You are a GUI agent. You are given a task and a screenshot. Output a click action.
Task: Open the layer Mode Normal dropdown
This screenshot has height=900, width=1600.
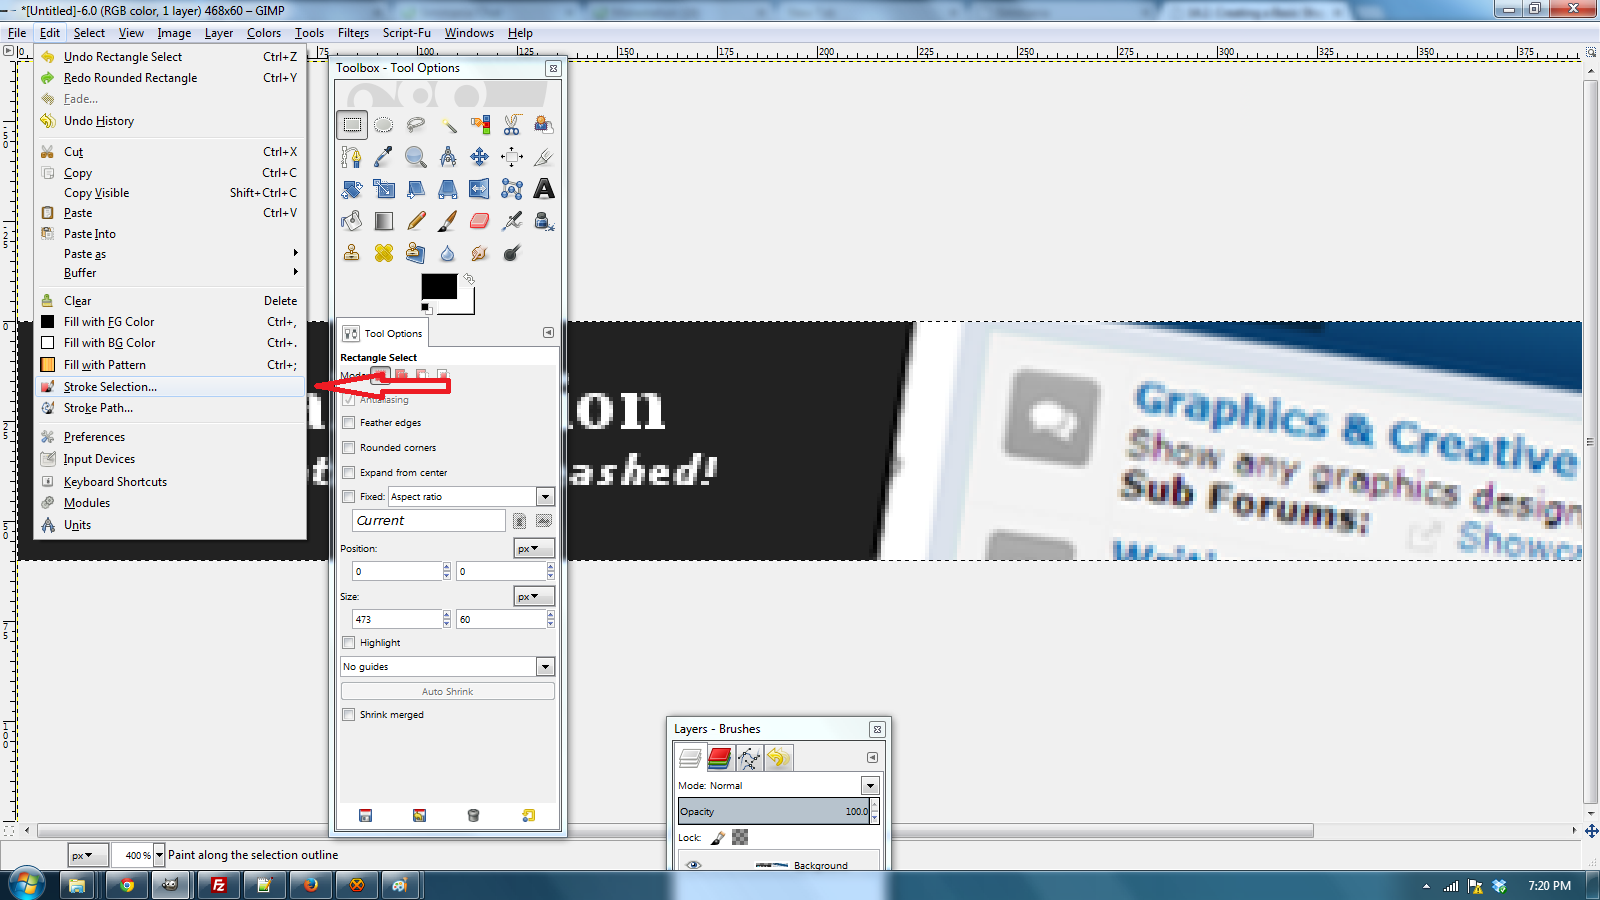pyautogui.click(x=870, y=786)
